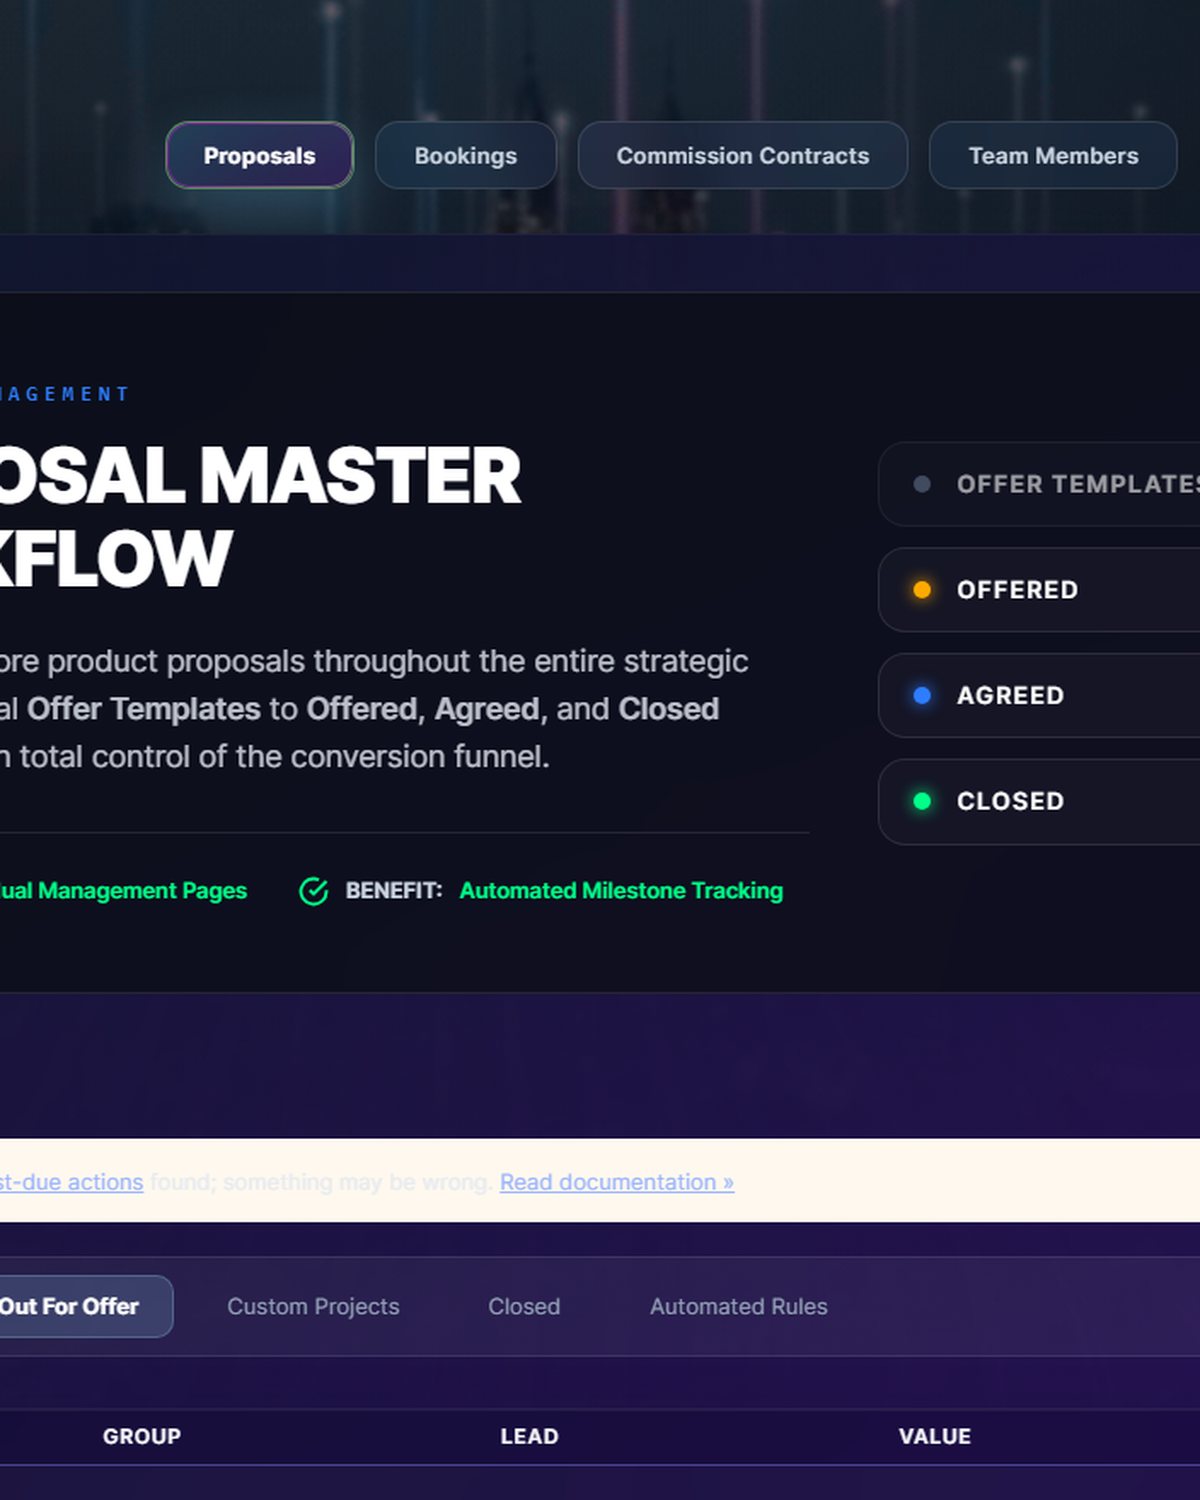Click the LEAD column header
Screen dimensions: 1200x1500
pos(530,1436)
